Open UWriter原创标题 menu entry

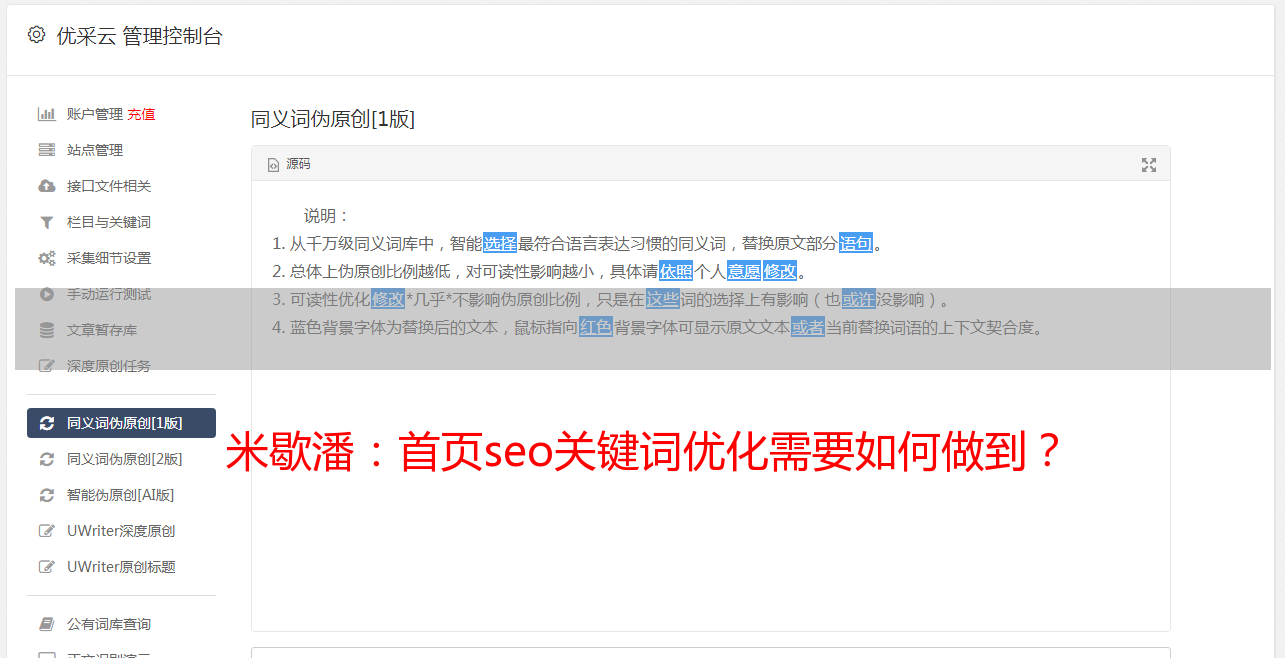[121, 567]
